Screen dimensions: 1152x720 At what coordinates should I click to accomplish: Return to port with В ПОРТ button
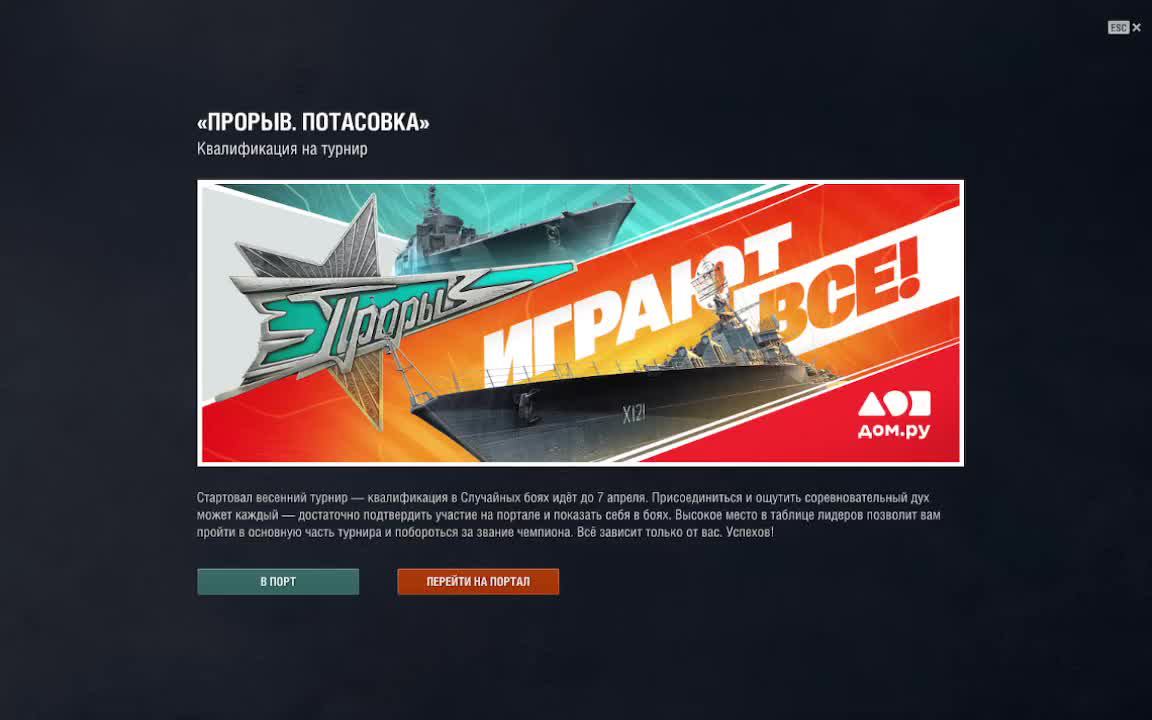click(278, 581)
